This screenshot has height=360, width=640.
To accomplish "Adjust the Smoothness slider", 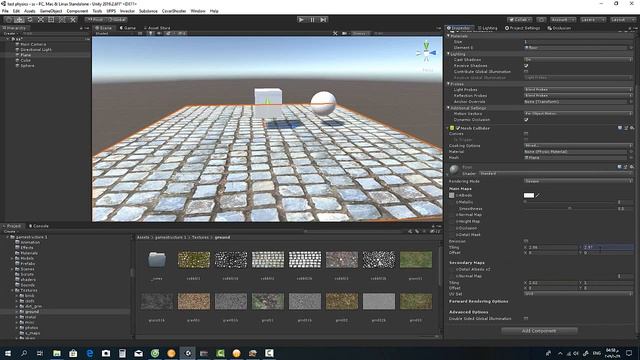I will pyautogui.click(x=570, y=209).
